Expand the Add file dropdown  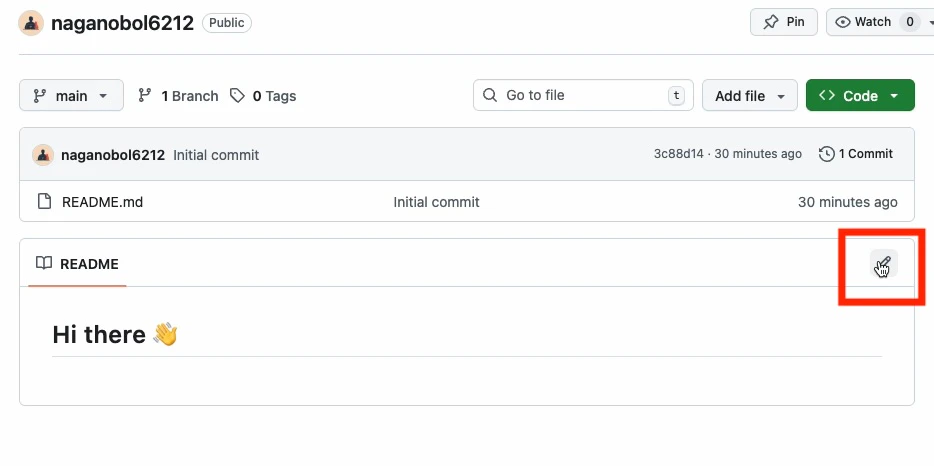coord(749,95)
